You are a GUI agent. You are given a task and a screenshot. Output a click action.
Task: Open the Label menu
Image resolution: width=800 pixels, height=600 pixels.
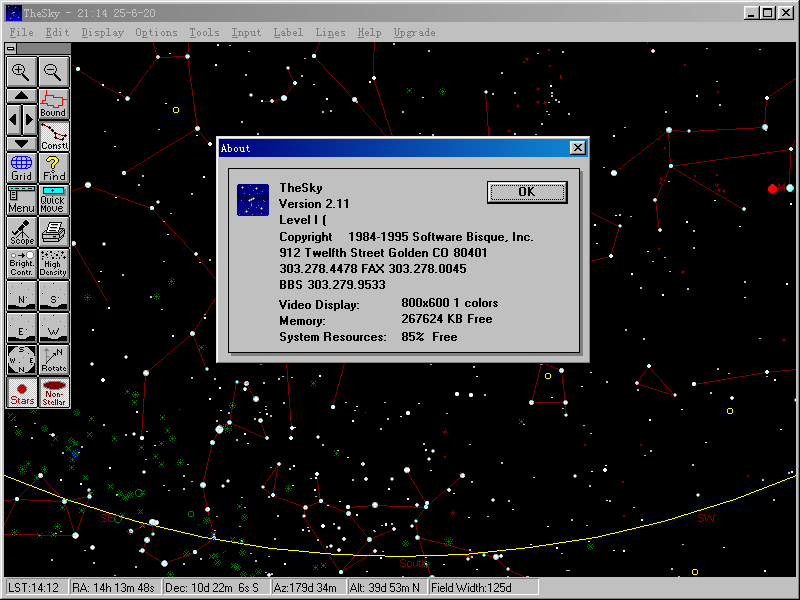click(288, 33)
